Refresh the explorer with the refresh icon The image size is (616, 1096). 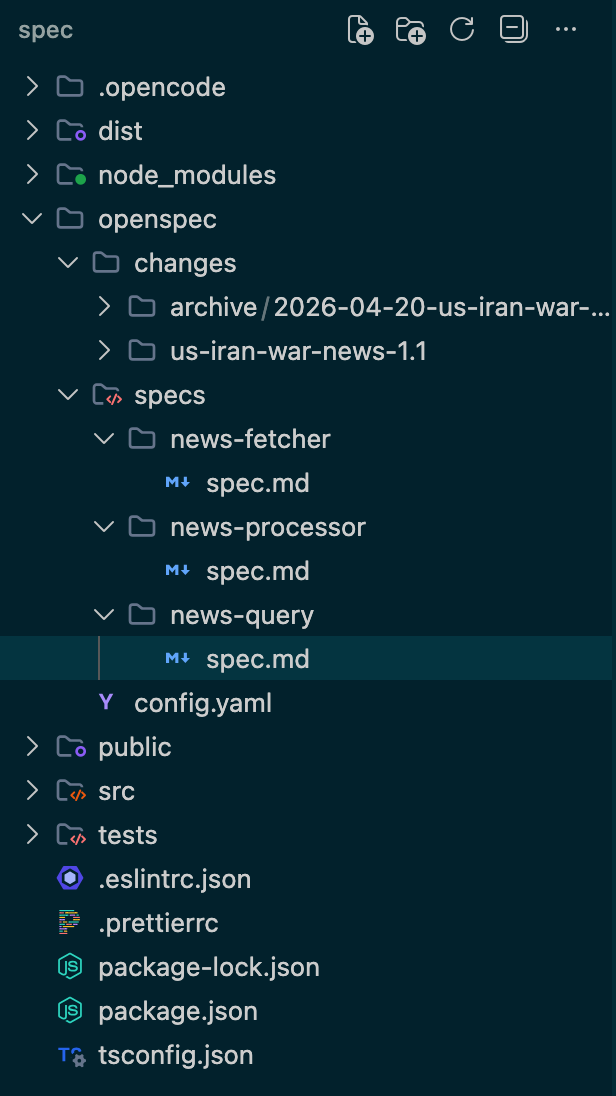click(462, 29)
